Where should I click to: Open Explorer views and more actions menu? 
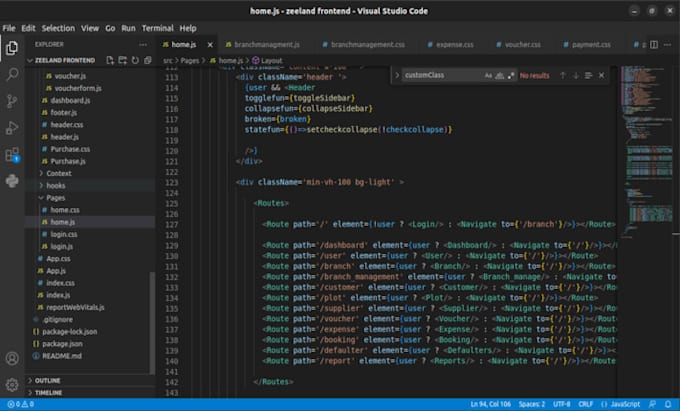pyautogui.click(x=143, y=44)
